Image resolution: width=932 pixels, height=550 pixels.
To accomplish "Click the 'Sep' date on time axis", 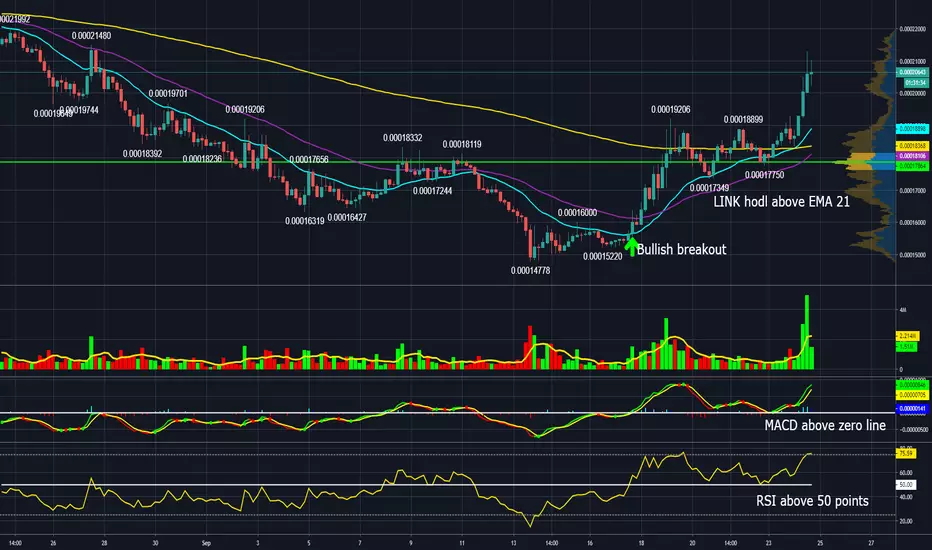I will [x=206, y=543].
